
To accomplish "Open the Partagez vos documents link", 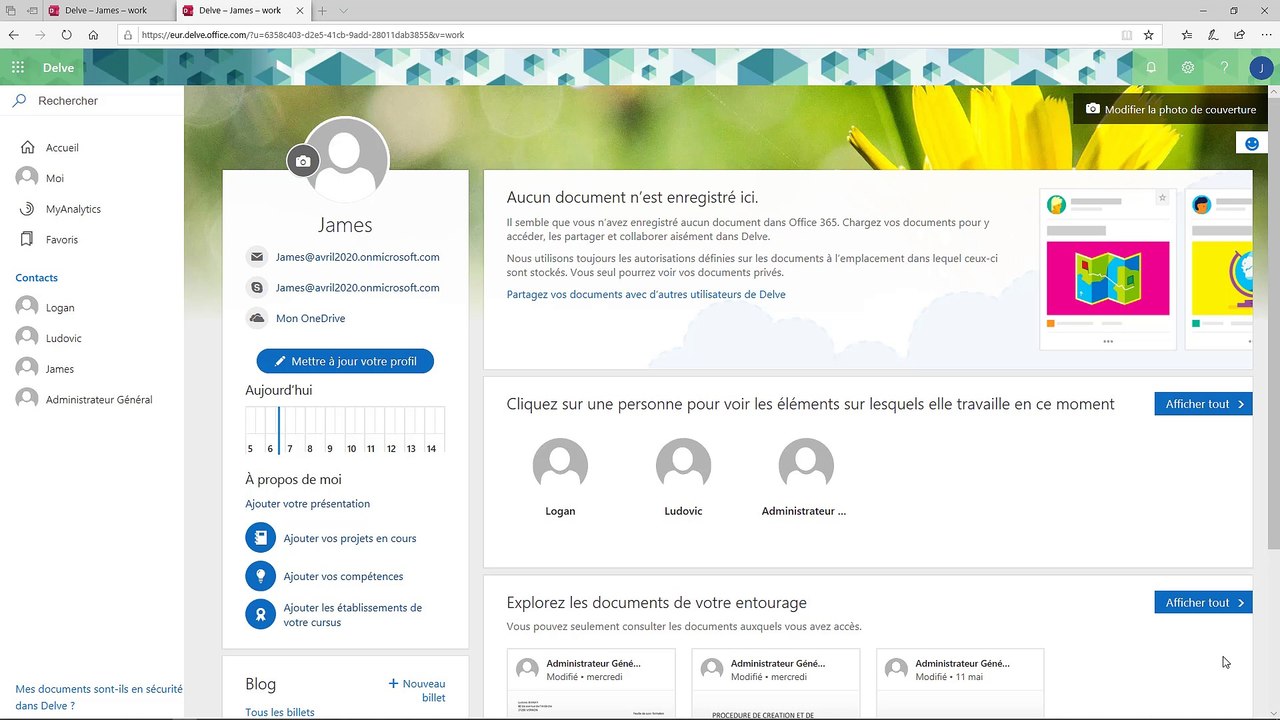I will 645,294.
